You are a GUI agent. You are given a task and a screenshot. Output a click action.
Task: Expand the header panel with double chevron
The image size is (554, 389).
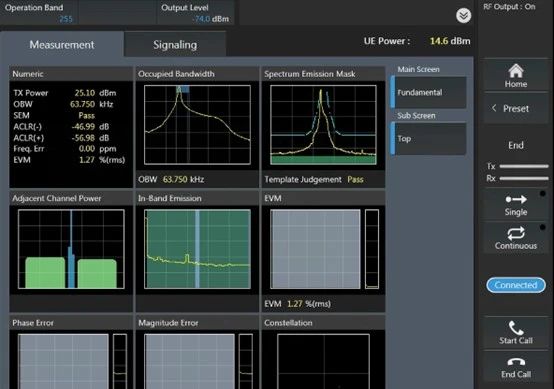(x=463, y=16)
